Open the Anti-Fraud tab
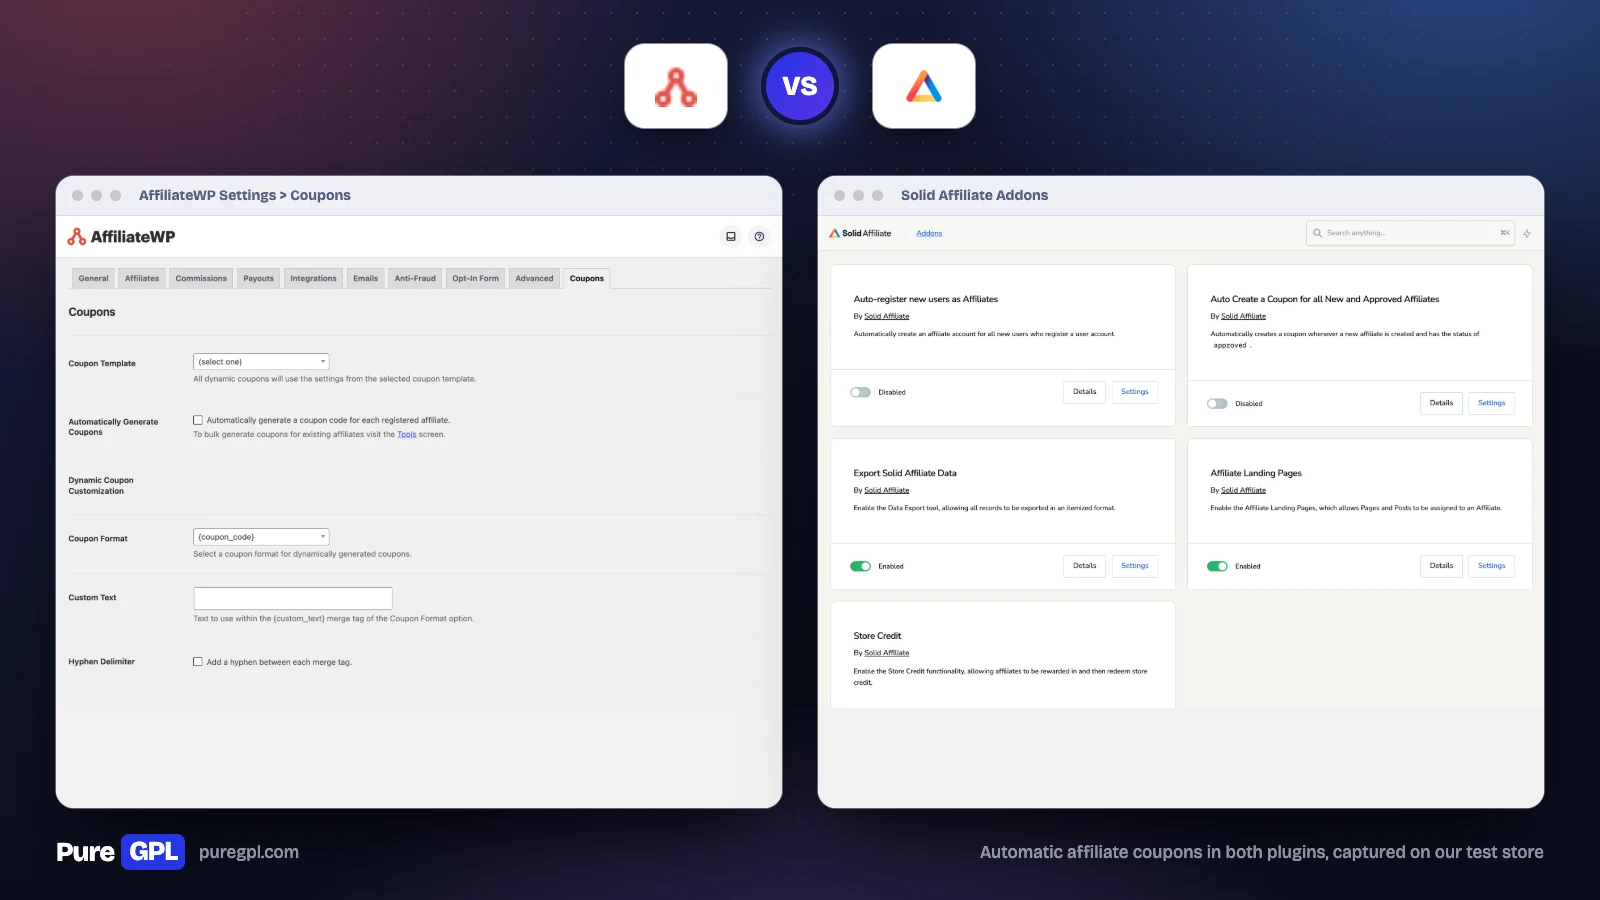This screenshot has width=1600, height=900. coord(415,278)
